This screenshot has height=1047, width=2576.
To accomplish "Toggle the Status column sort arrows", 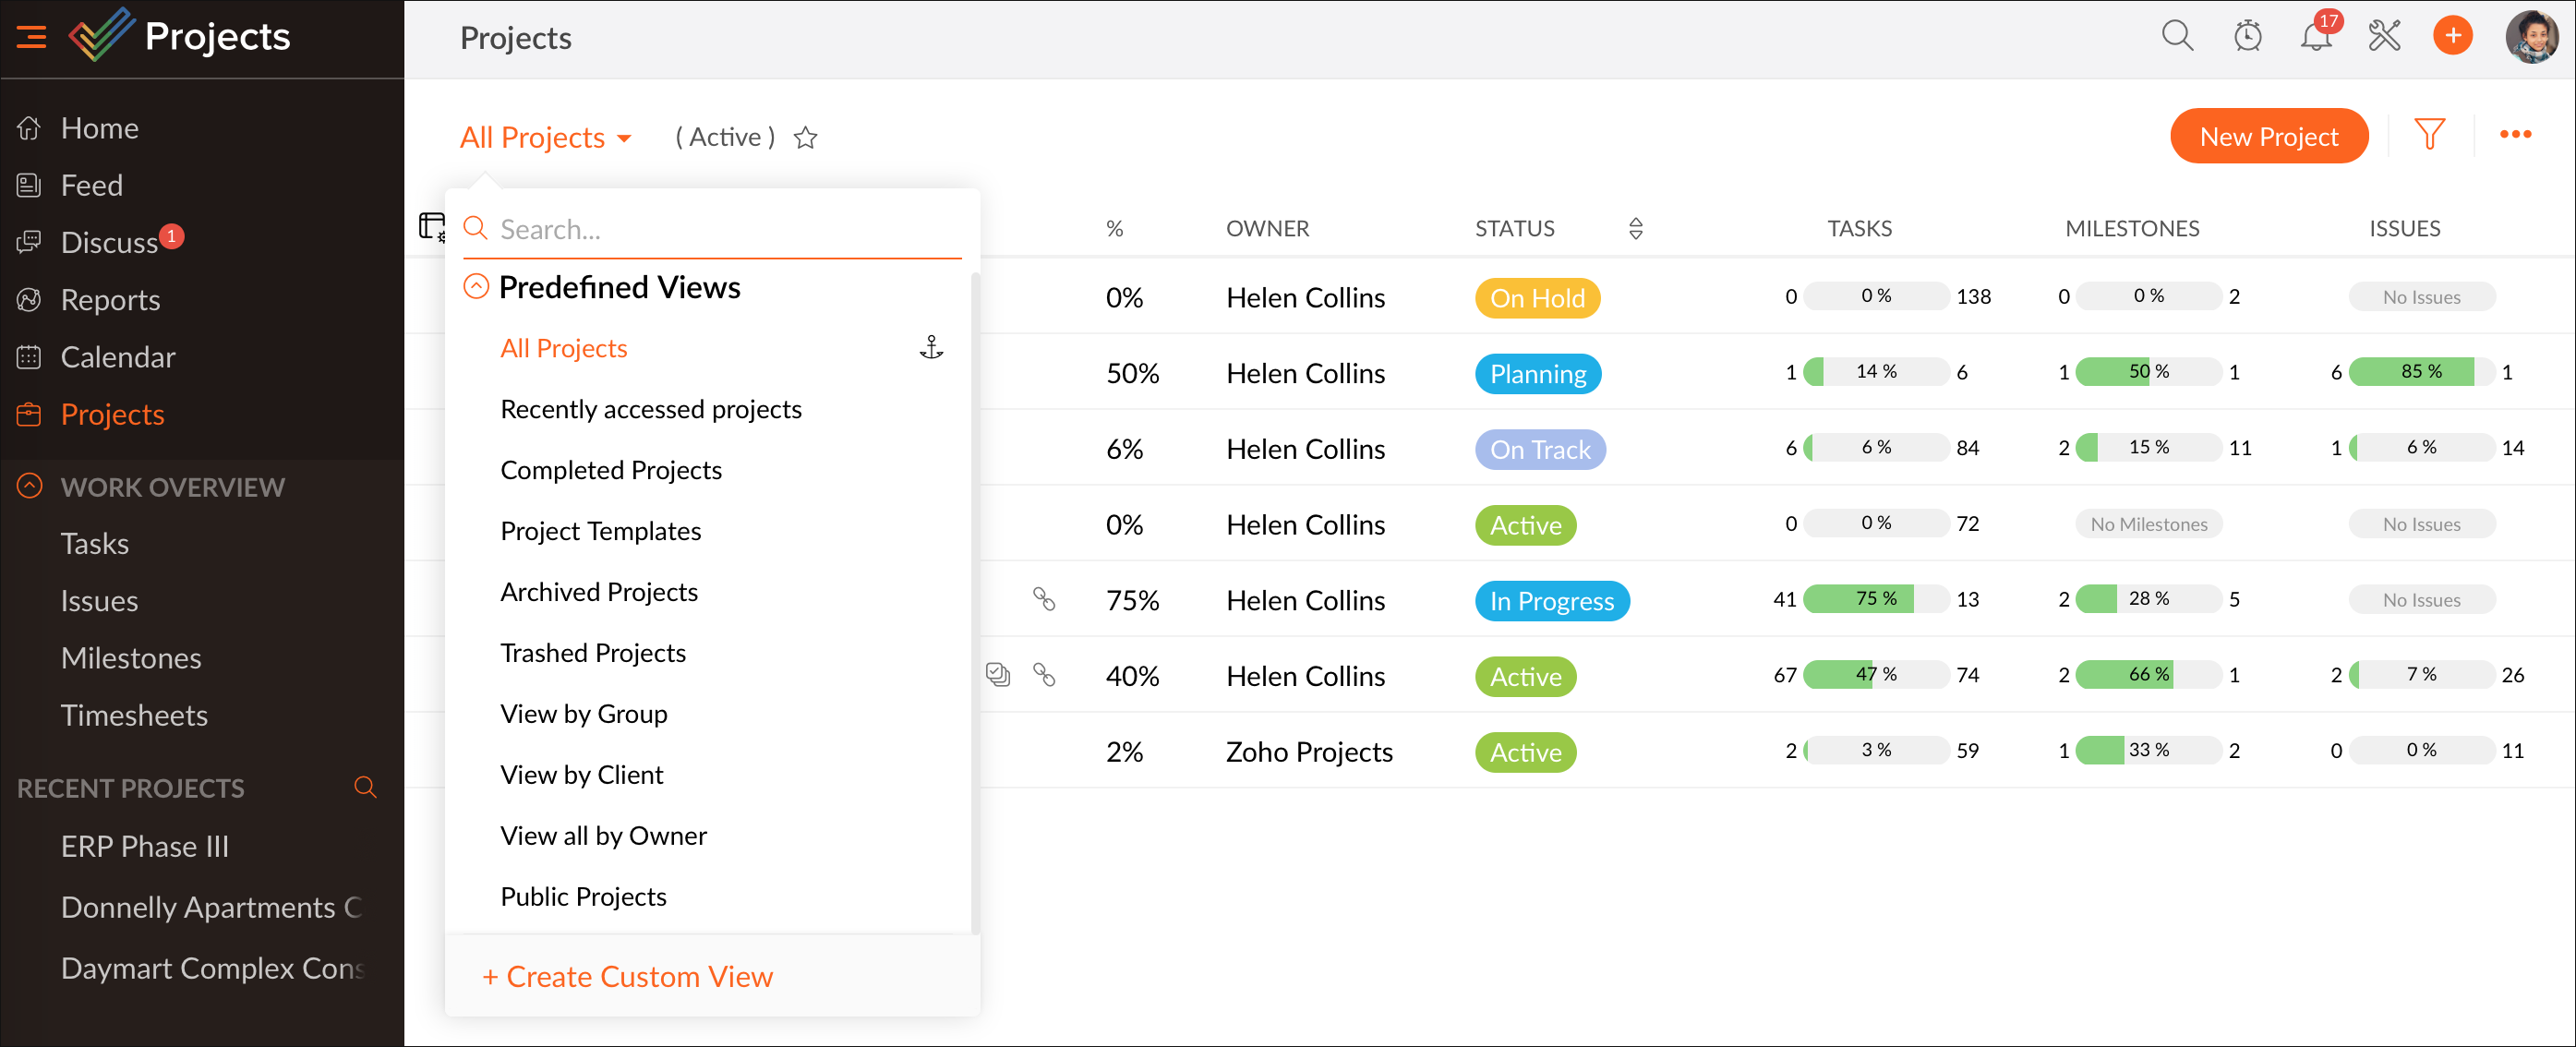I will (1635, 228).
